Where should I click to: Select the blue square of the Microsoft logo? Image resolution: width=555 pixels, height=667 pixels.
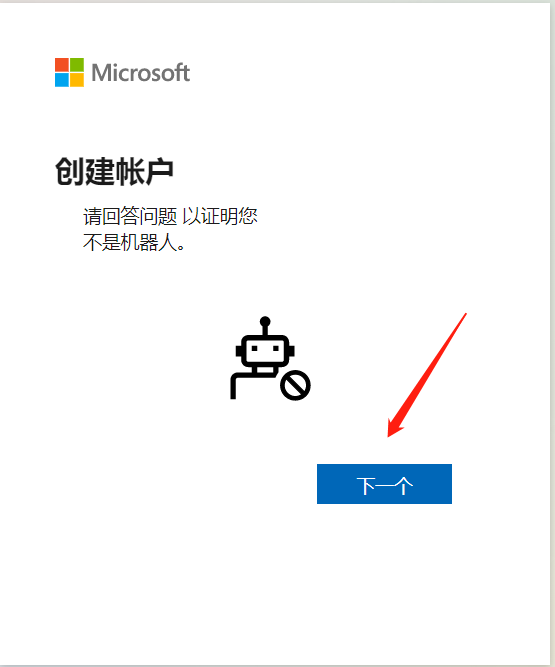point(62,80)
